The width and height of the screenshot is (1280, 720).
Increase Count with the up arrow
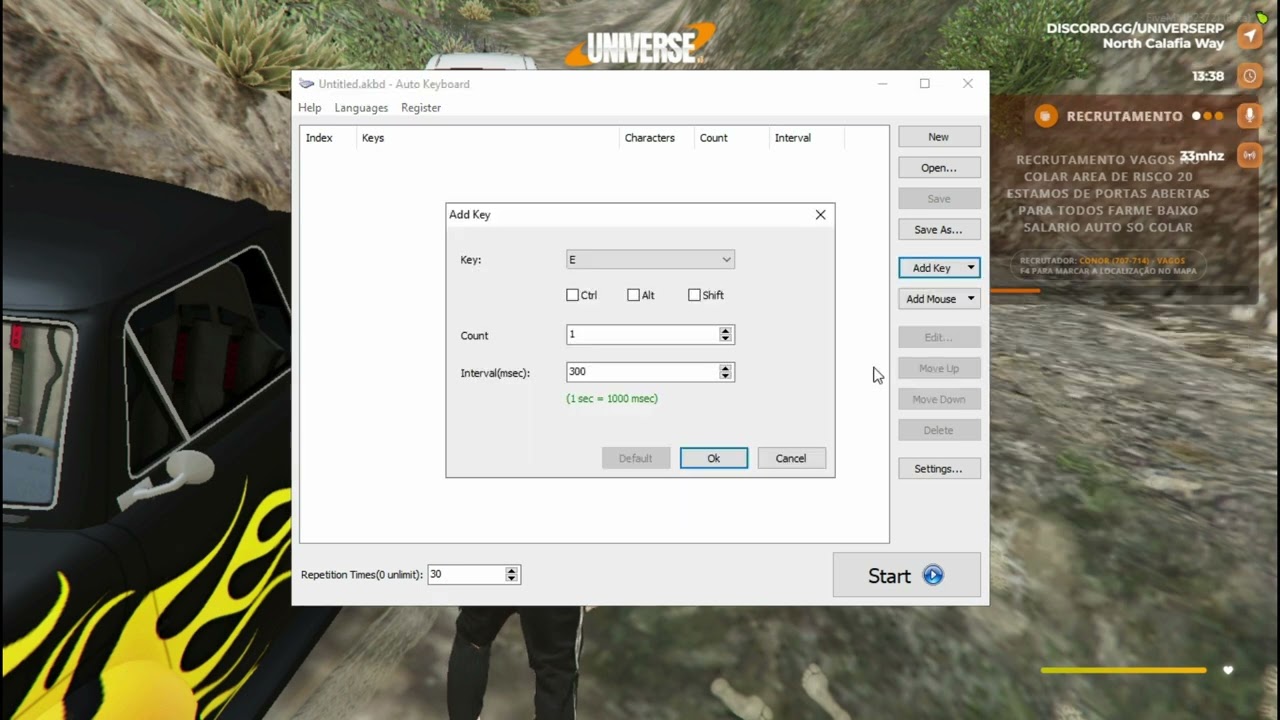pyautogui.click(x=726, y=331)
